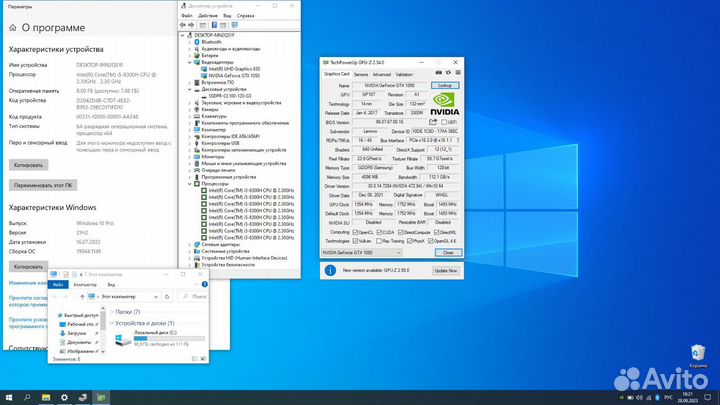Switch to the Sensors tab in GPU-Z
Screen dimensions: 720x405
pos(361,74)
